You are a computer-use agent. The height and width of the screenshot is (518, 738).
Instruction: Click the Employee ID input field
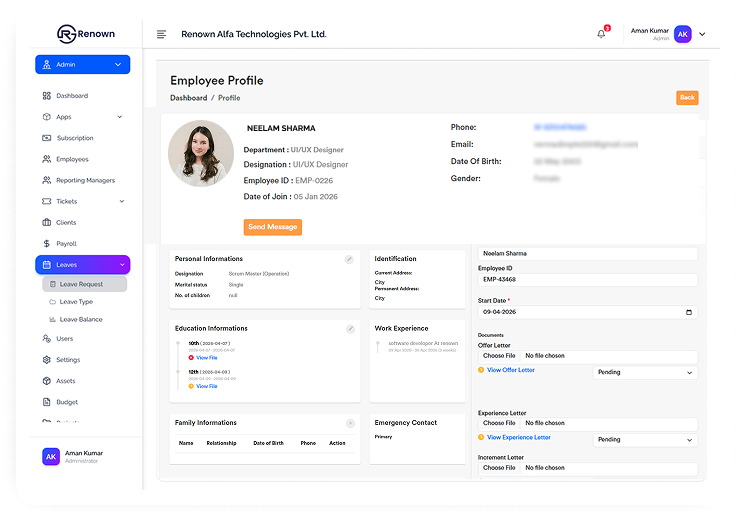[587, 280]
